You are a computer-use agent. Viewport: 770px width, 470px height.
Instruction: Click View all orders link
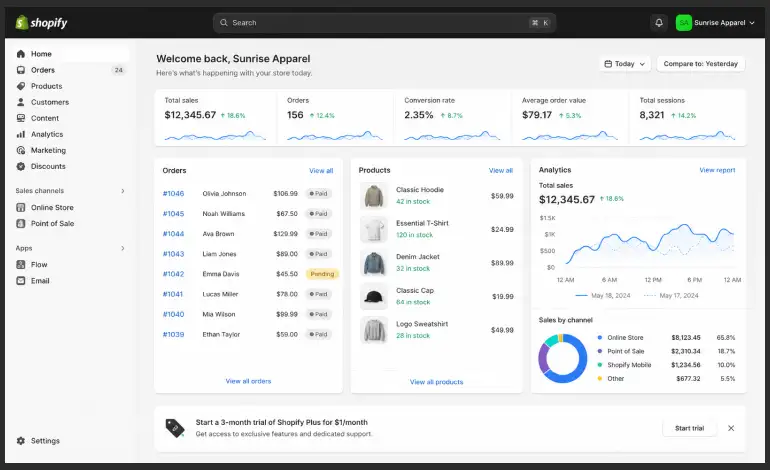pos(248,381)
